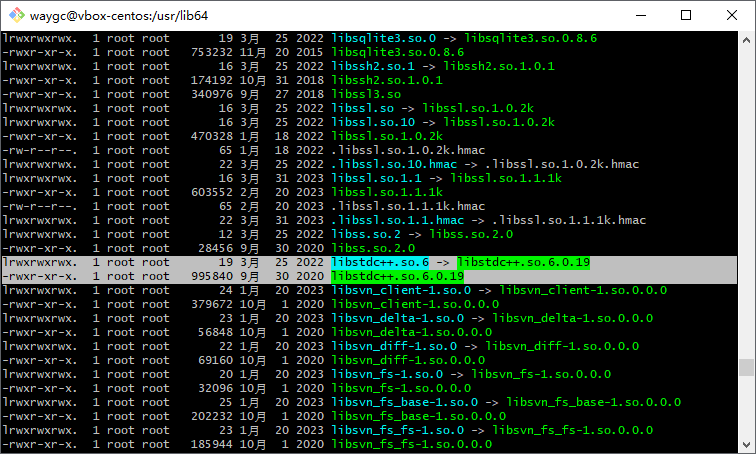Click the terminal app icon in title bar
This screenshot has width=756, height=454.
point(17,15)
